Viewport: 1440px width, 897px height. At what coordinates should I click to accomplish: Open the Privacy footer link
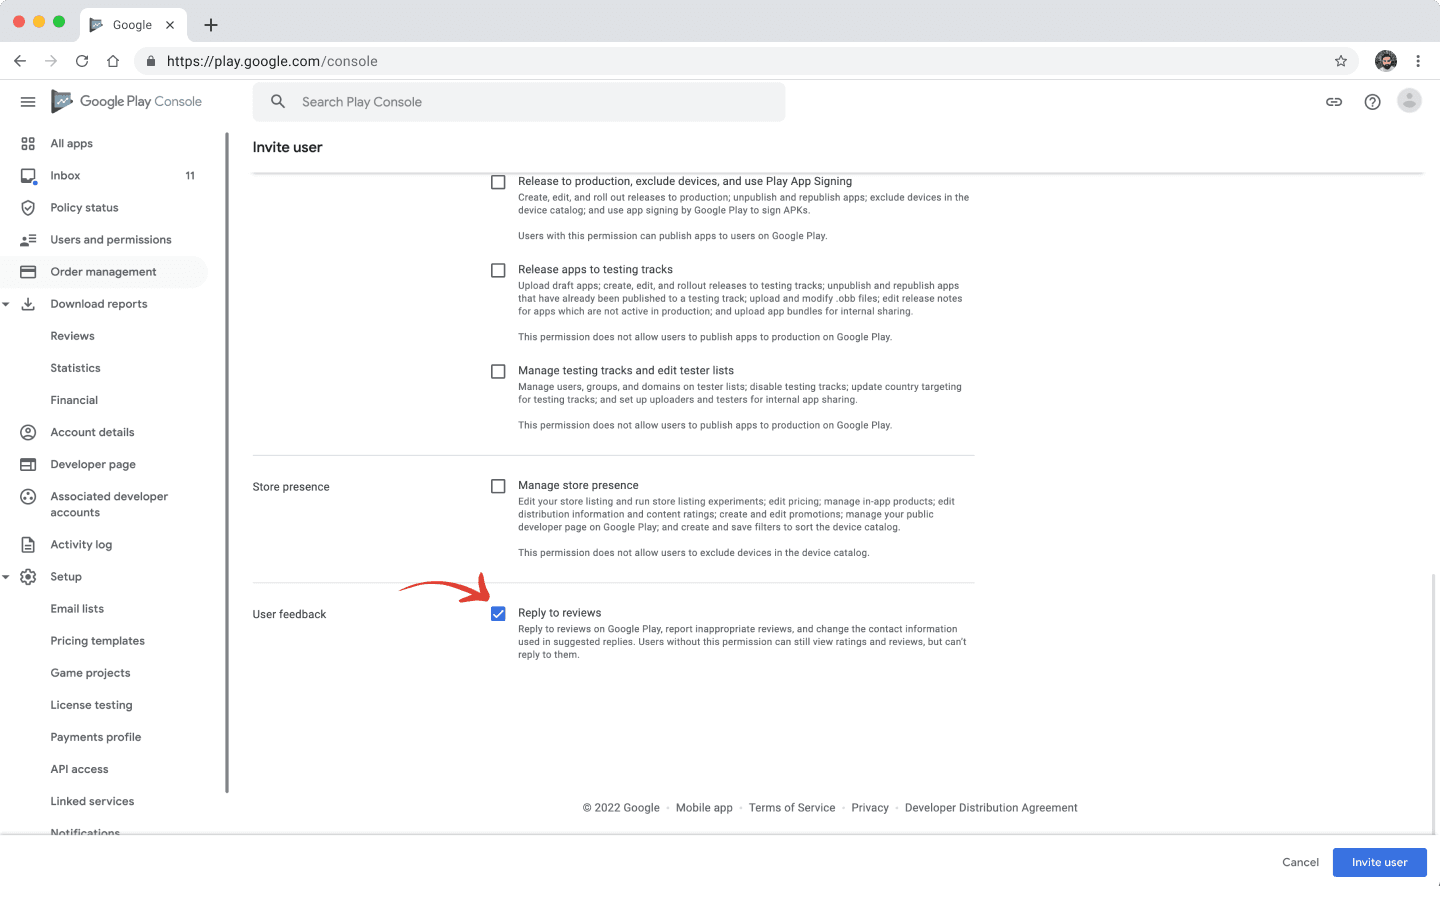(x=870, y=808)
